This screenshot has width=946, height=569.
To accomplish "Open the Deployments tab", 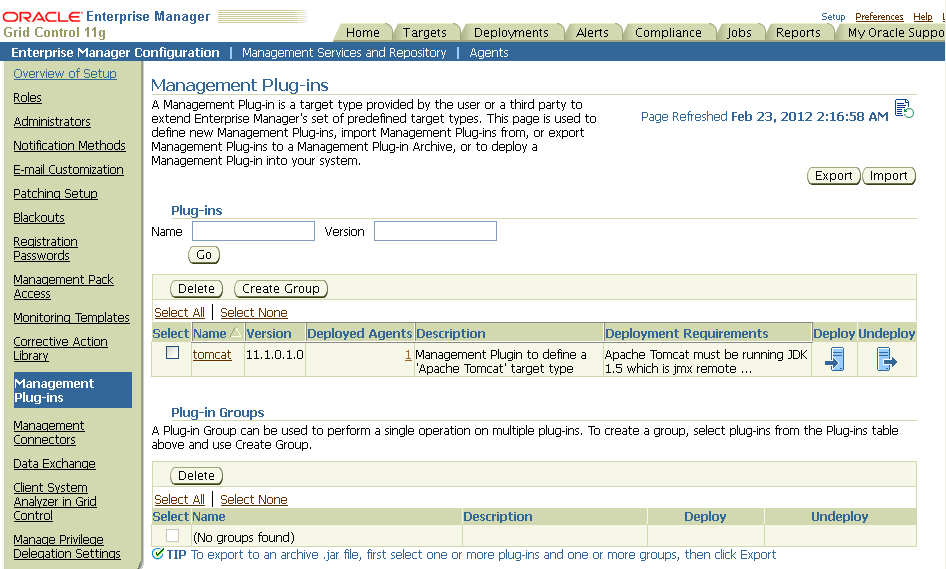I will click(511, 33).
